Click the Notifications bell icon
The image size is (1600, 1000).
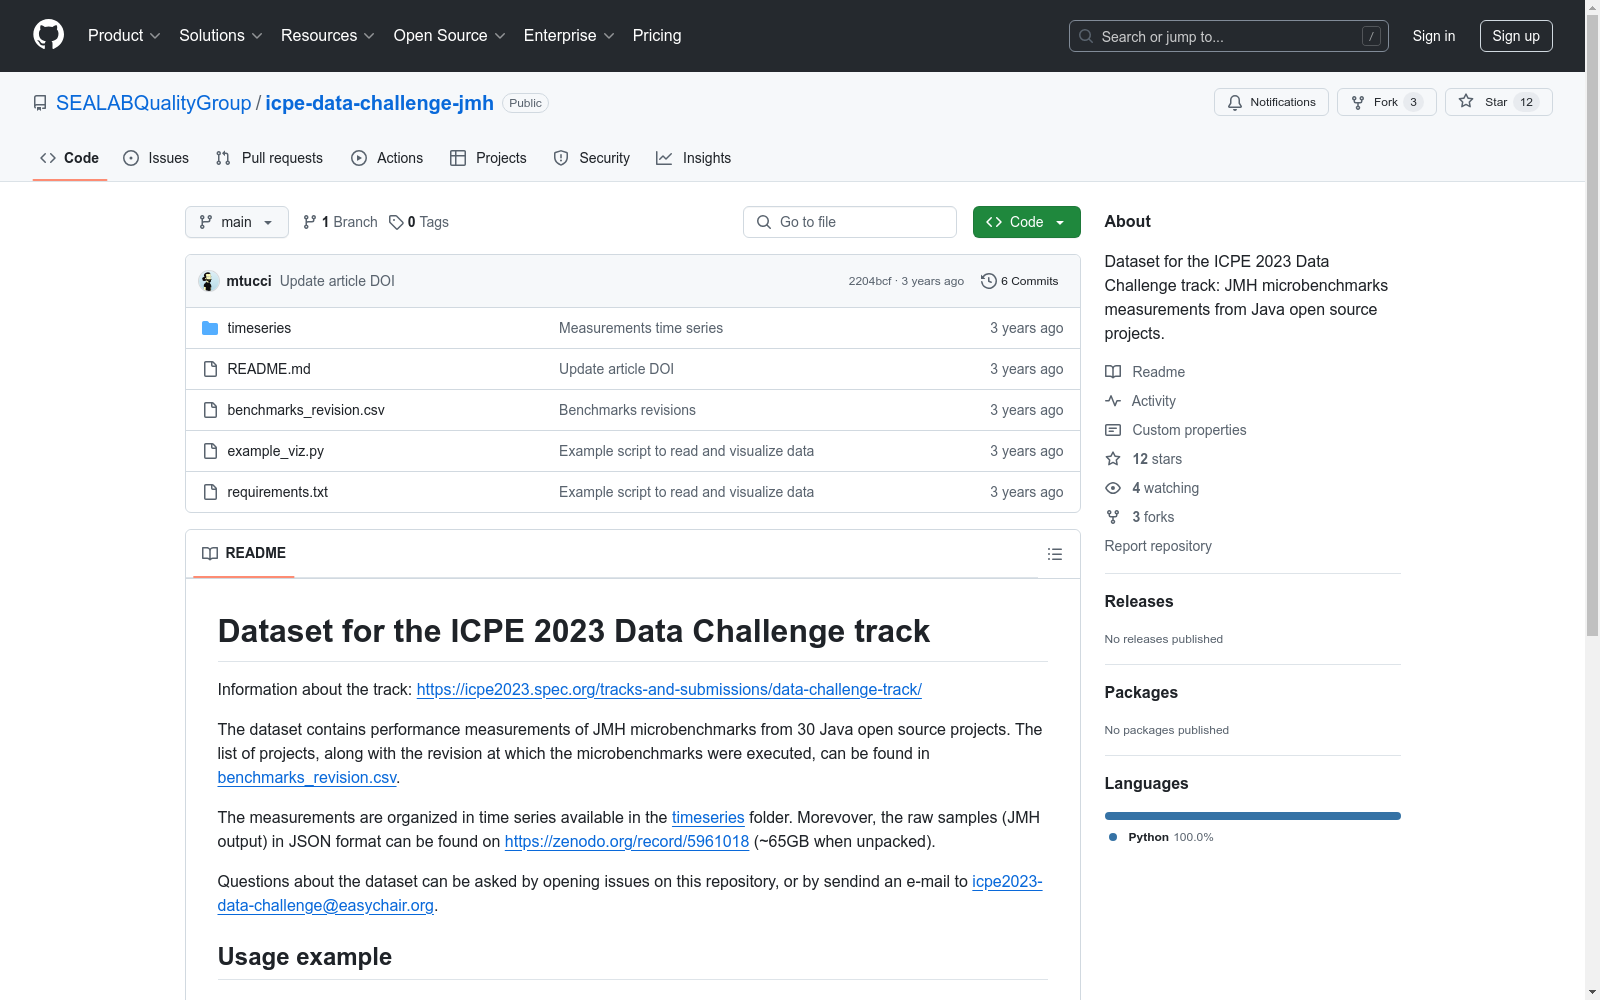[1235, 102]
